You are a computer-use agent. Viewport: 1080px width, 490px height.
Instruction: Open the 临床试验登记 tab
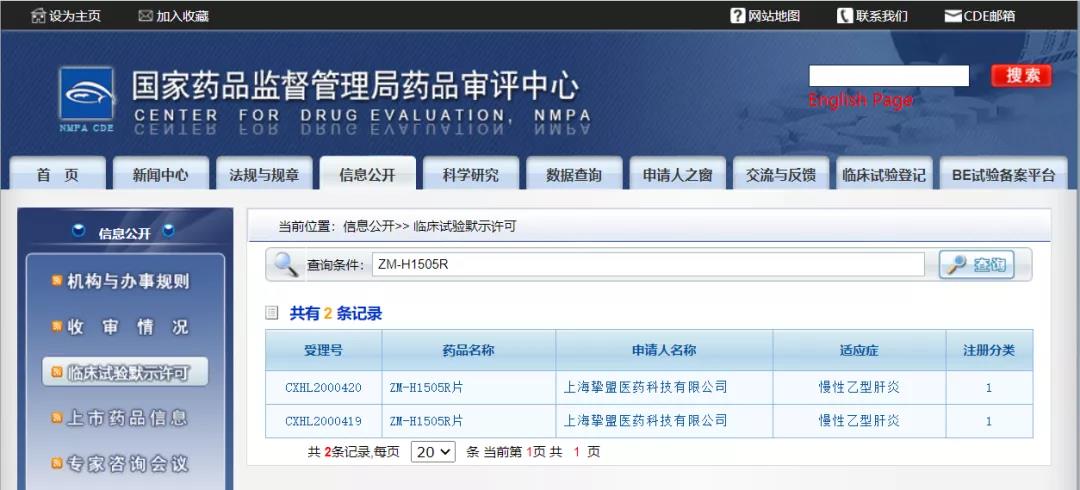pos(884,175)
